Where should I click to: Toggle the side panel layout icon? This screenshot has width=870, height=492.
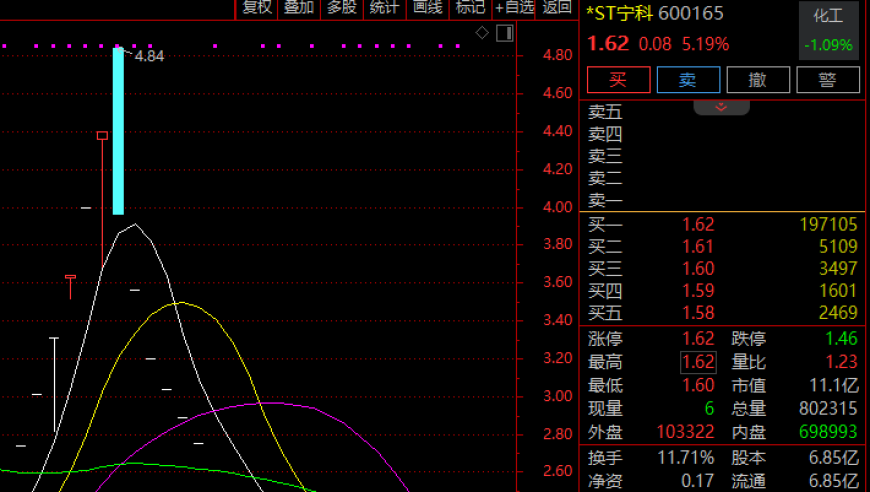click(x=504, y=33)
